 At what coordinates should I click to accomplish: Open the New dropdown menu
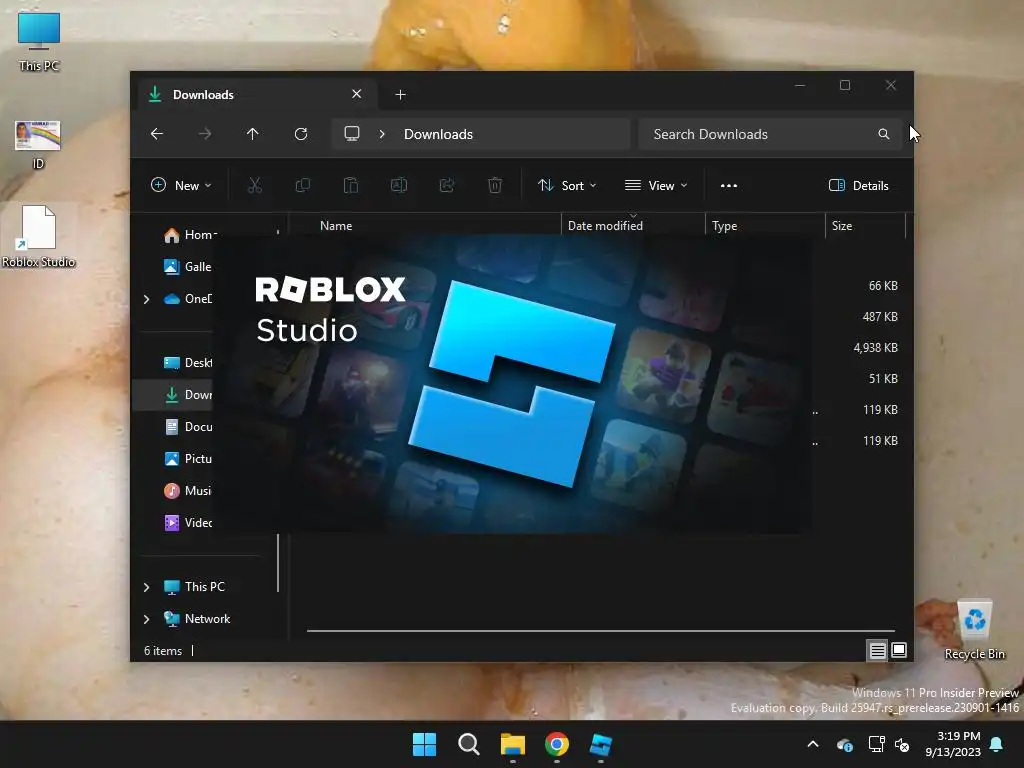pos(181,185)
